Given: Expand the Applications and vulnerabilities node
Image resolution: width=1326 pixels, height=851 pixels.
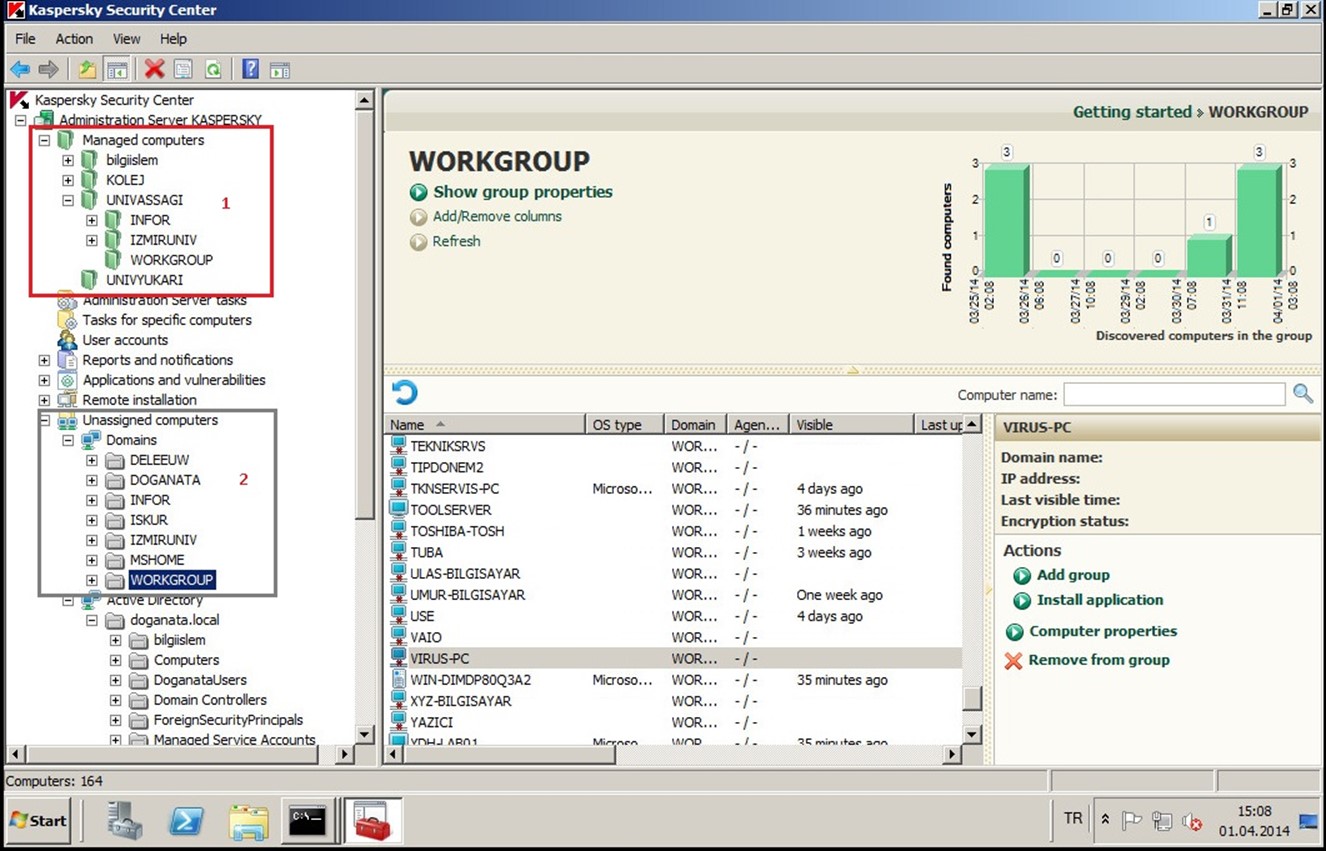Looking at the screenshot, I should click(44, 380).
